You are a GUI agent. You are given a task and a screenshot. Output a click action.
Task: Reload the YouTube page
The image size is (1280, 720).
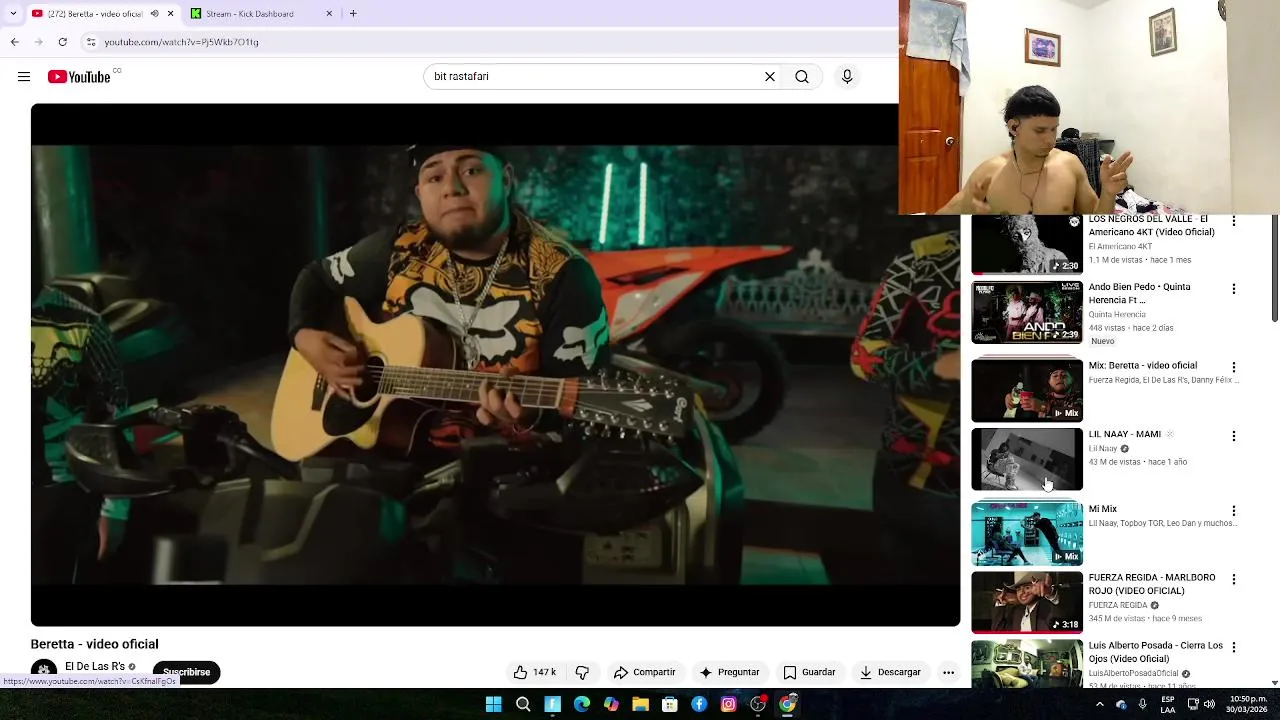tap(62, 42)
